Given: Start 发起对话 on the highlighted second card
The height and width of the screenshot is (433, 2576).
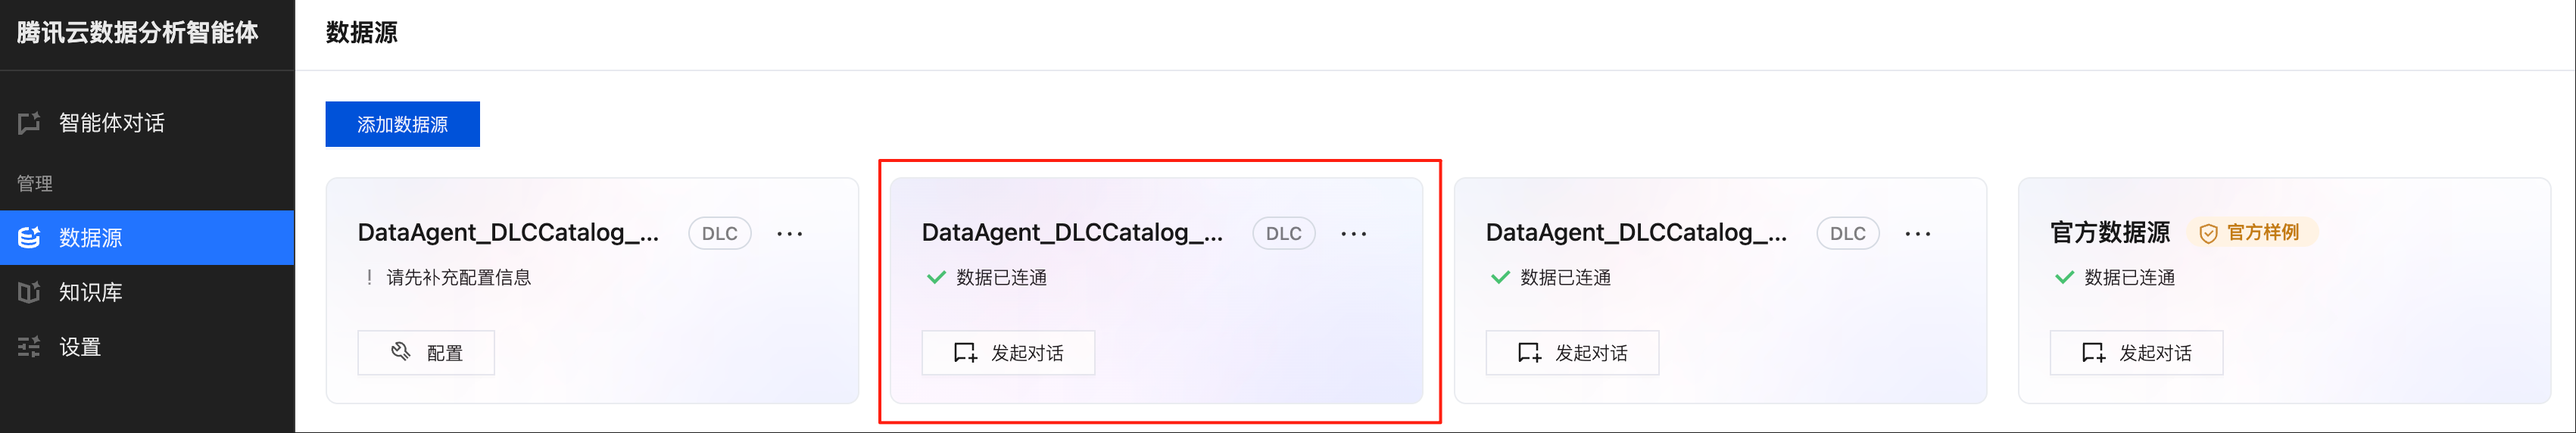Looking at the screenshot, I should (1008, 353).
